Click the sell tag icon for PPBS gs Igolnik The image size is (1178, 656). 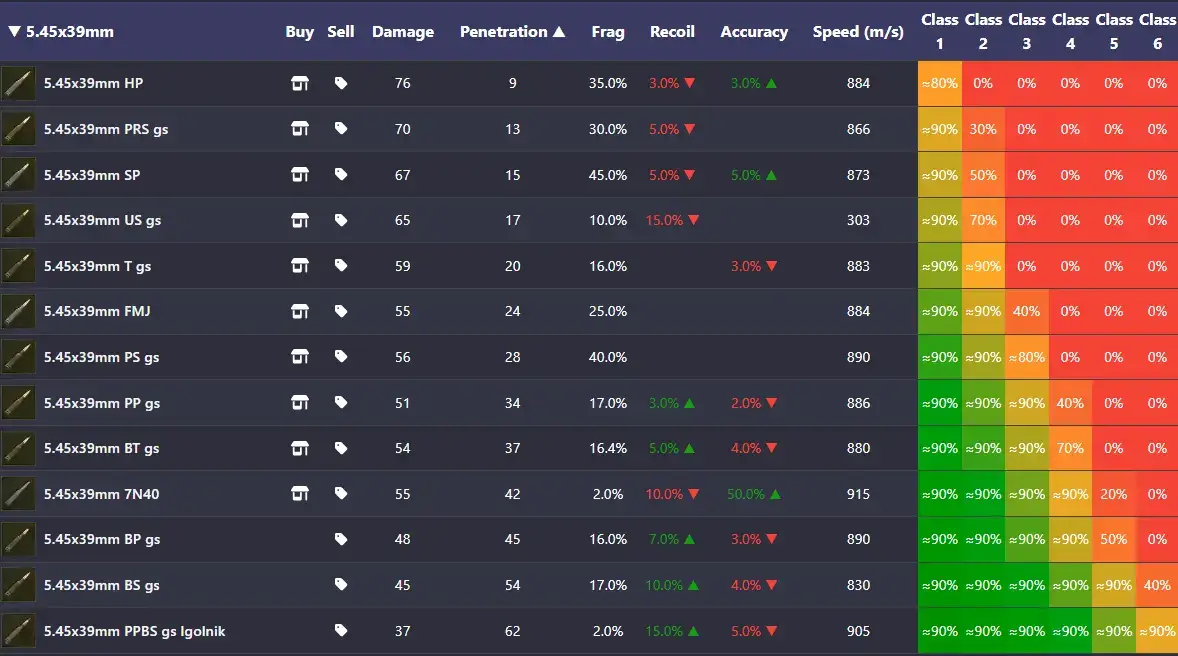pos(341,631)
